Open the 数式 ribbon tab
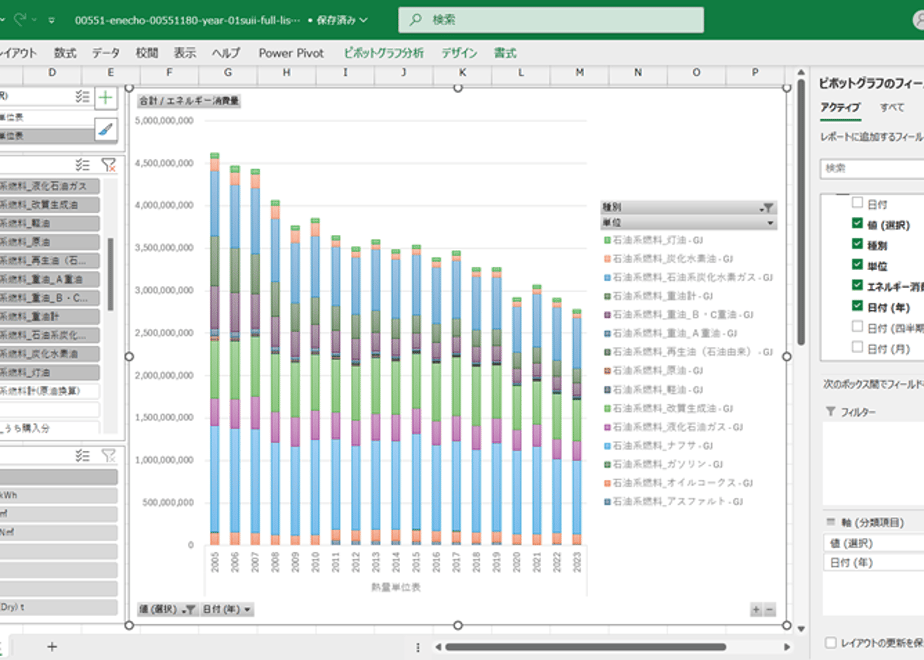This screenshot has height=660, width=924. 65,53
